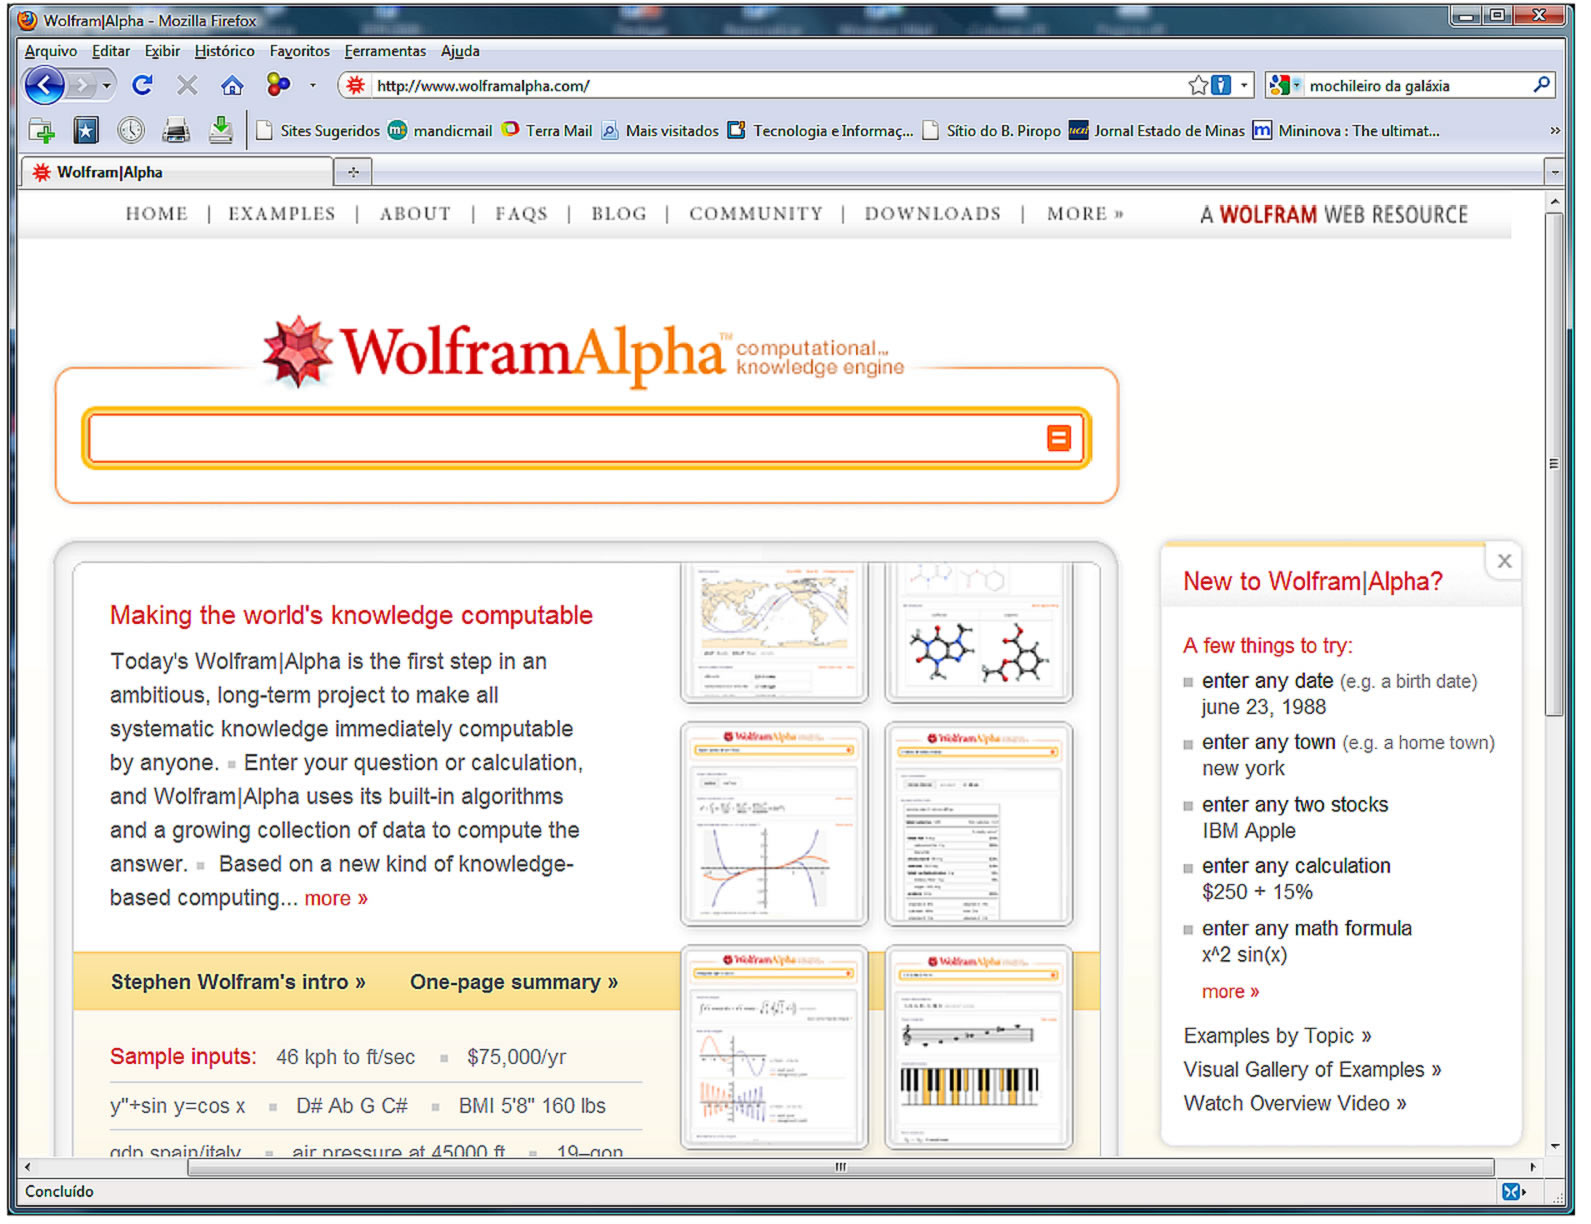Open the Terra Mail bookmark
Image resolution: width=1591 pixels, height=1224 pixels.
tap(547, 130)
